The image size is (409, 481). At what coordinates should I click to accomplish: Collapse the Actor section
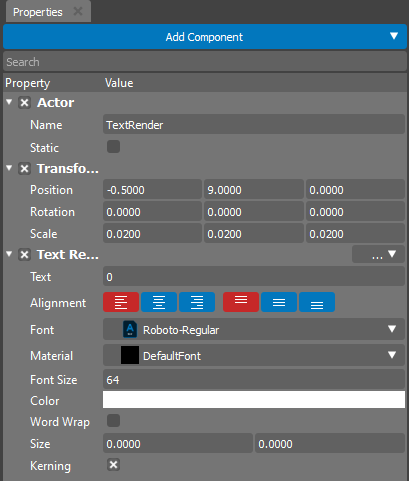point(9,102)
